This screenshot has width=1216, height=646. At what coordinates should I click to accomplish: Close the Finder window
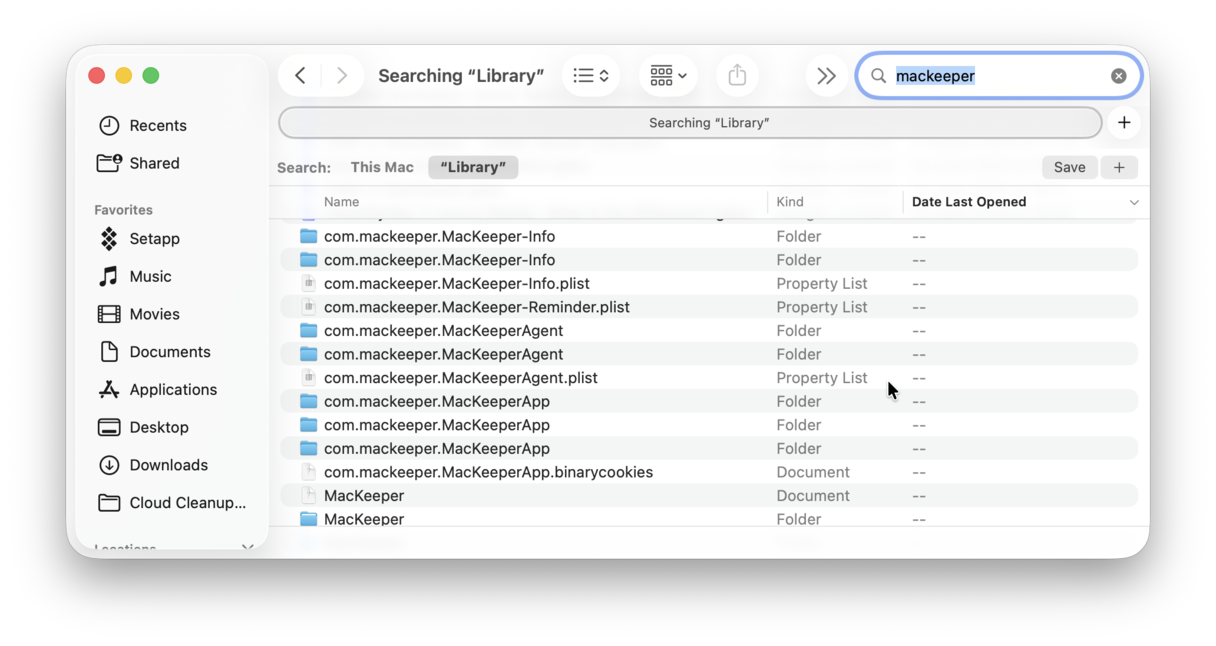(97, 76)
